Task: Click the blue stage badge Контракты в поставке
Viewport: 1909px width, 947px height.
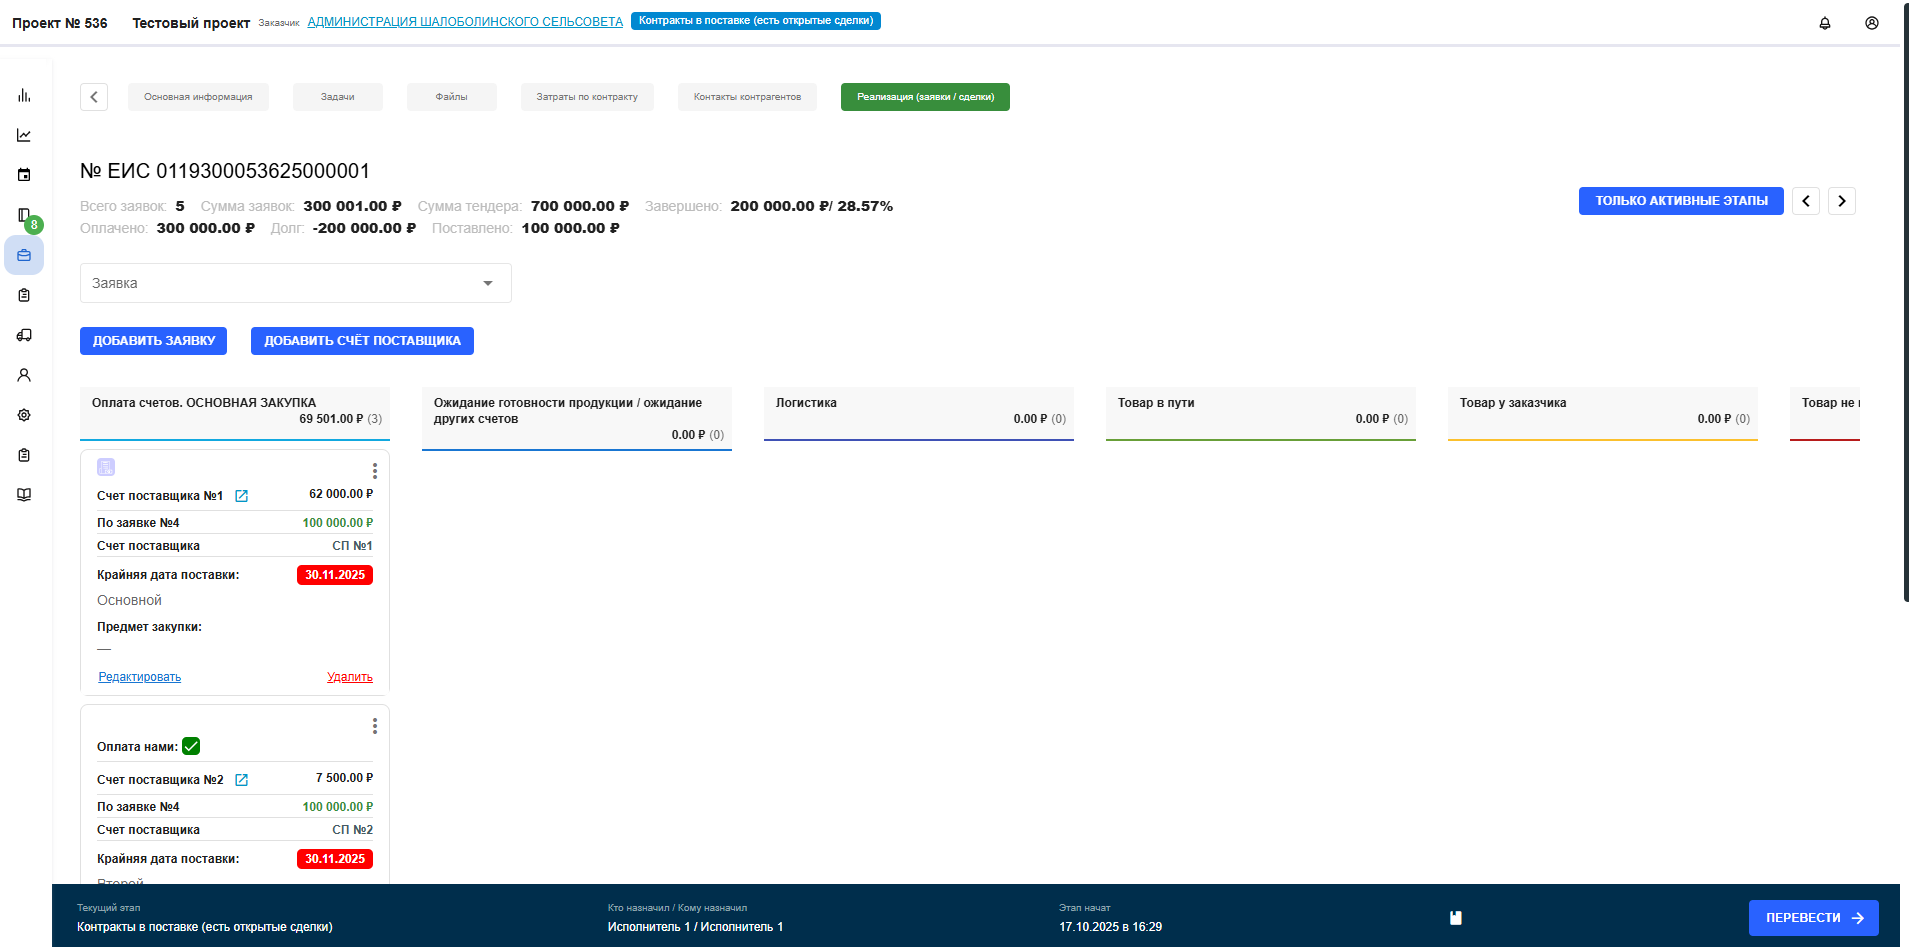Action: pos(756,21)
